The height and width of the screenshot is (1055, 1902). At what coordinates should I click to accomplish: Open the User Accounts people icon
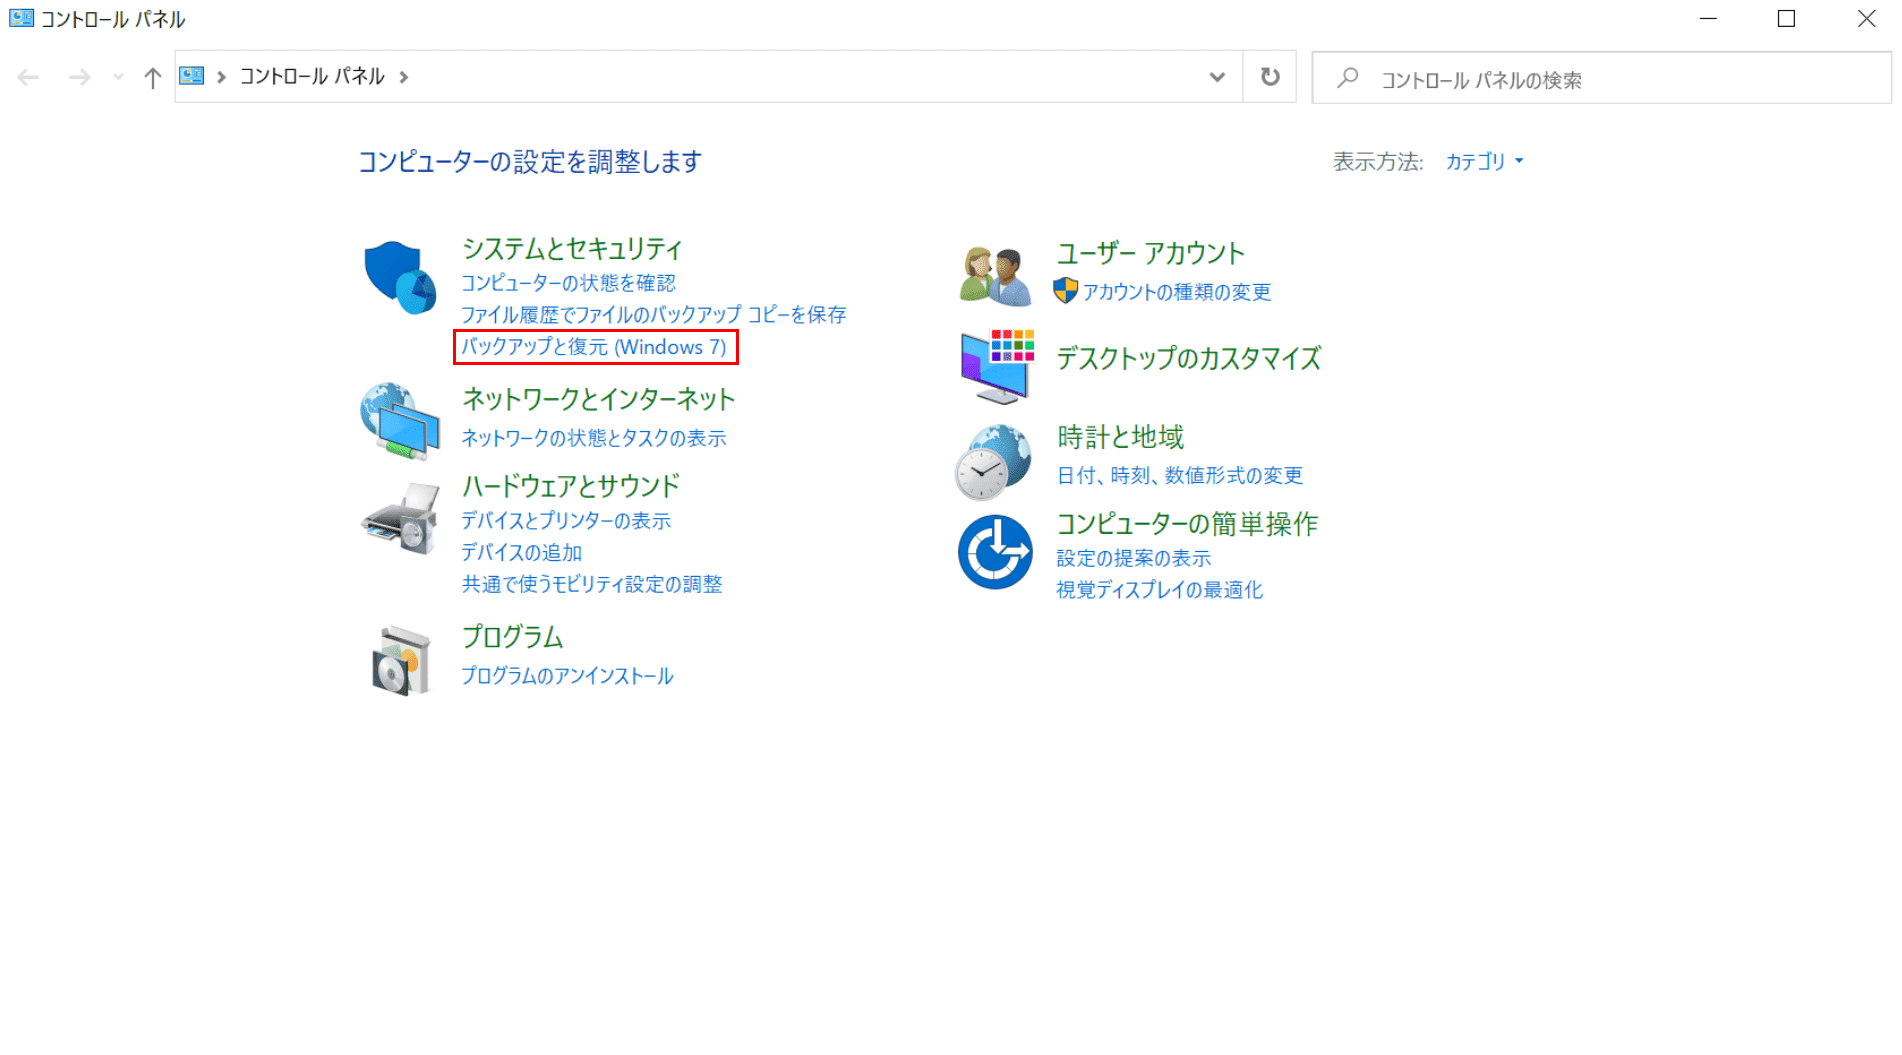[x=995, y=276]
